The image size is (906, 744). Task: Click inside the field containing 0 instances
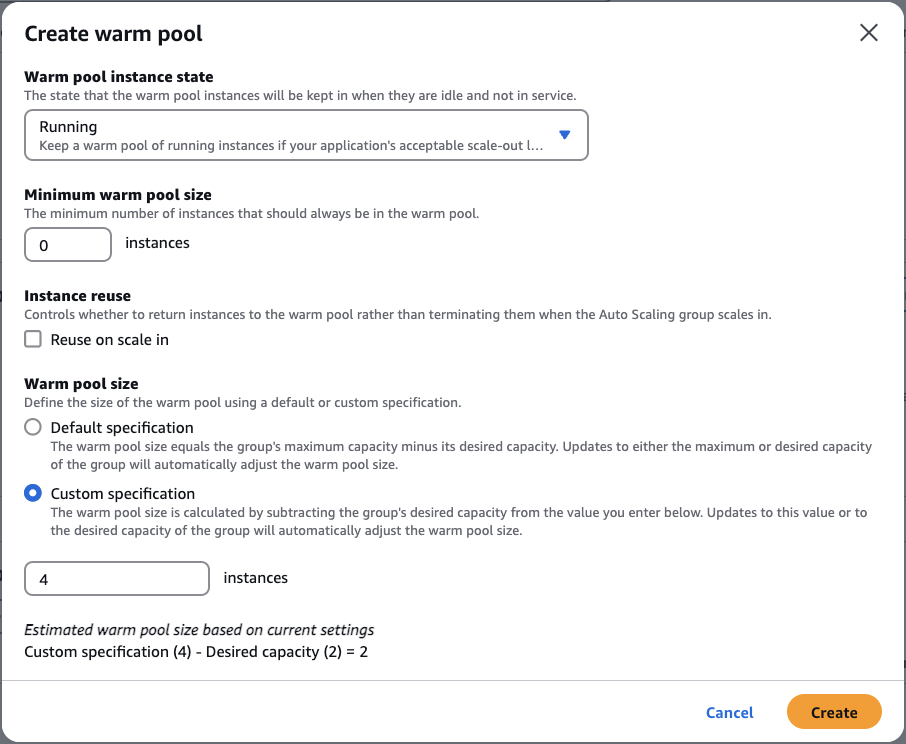click(x=67, y=244)
